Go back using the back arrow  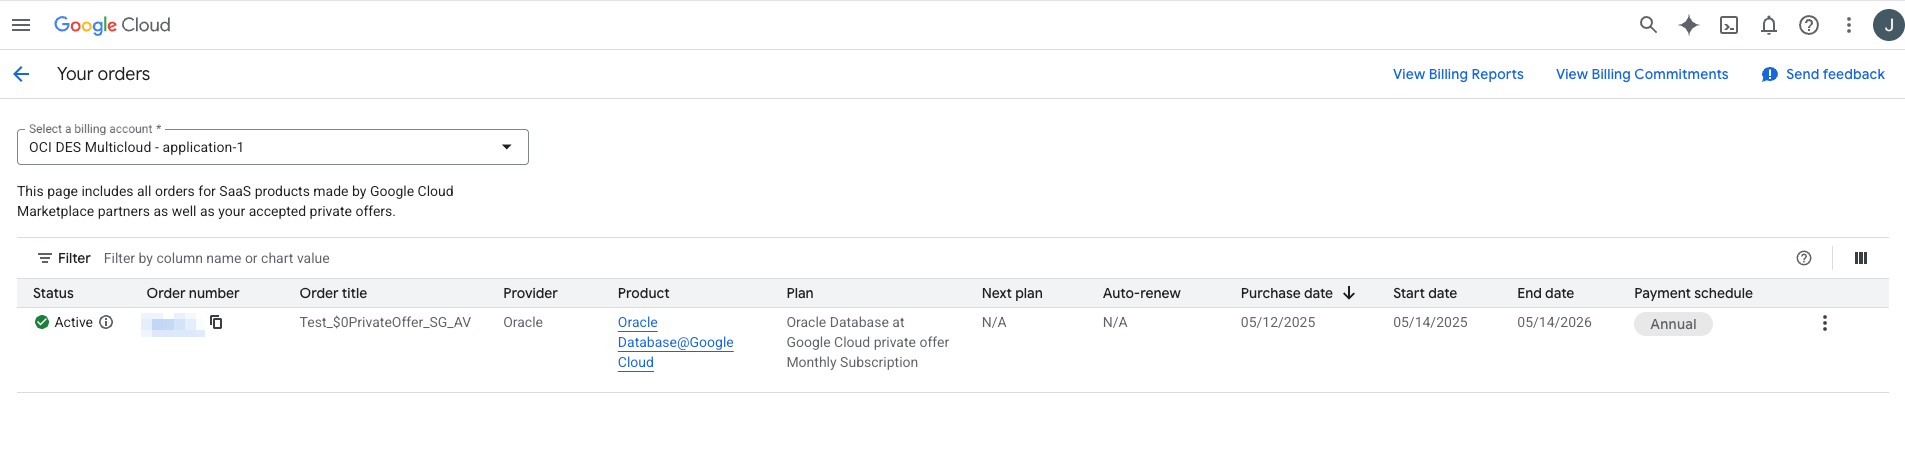[21, 74]
